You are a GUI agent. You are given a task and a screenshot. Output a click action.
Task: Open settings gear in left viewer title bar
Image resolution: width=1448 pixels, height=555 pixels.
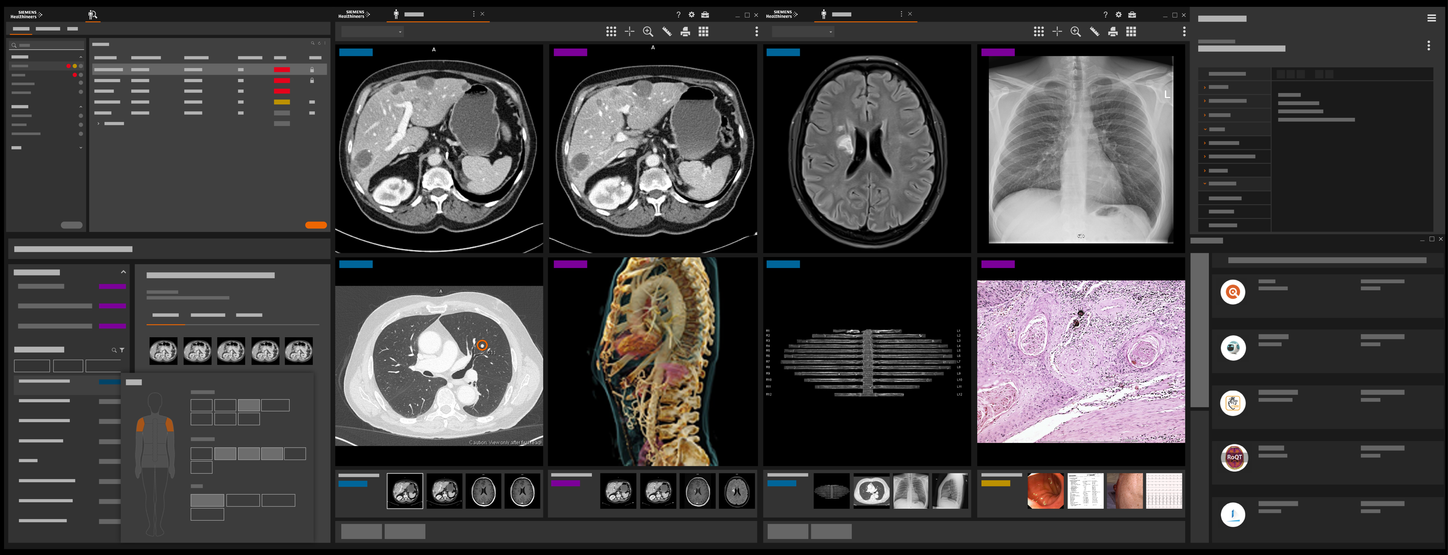click(x=691, y=15)
